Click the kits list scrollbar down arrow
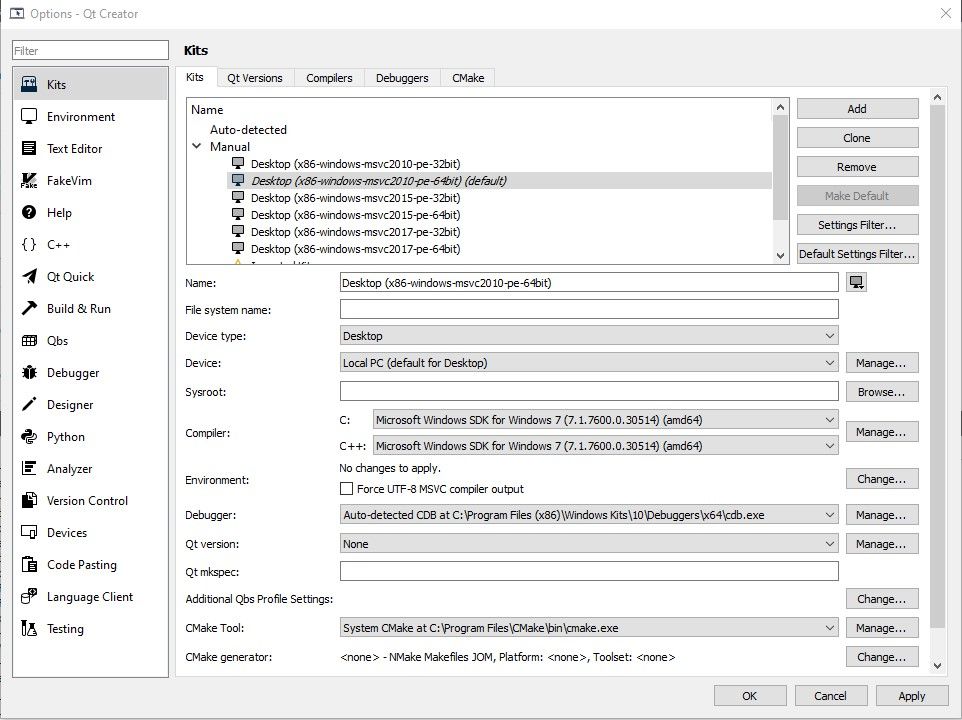The height and width of the screenshot is (720, 962). [780, 256]
